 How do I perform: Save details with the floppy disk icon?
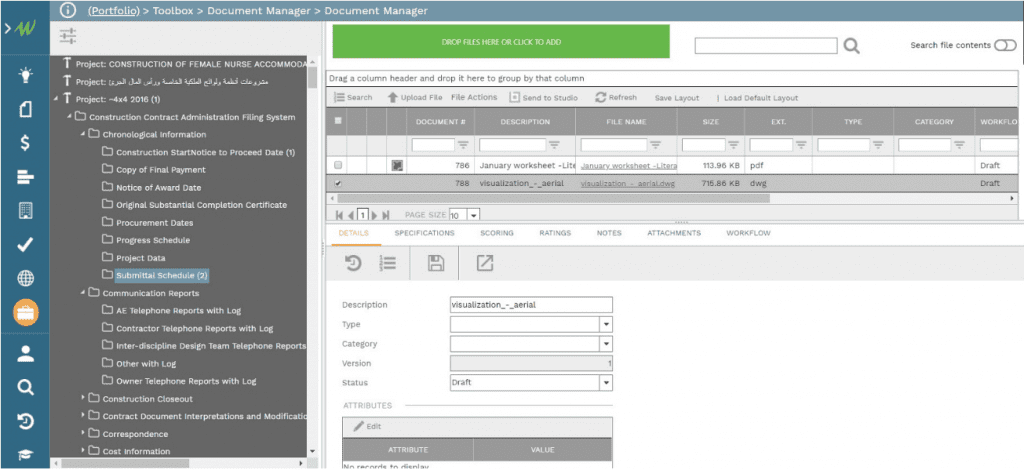click(x=436, y=263)
